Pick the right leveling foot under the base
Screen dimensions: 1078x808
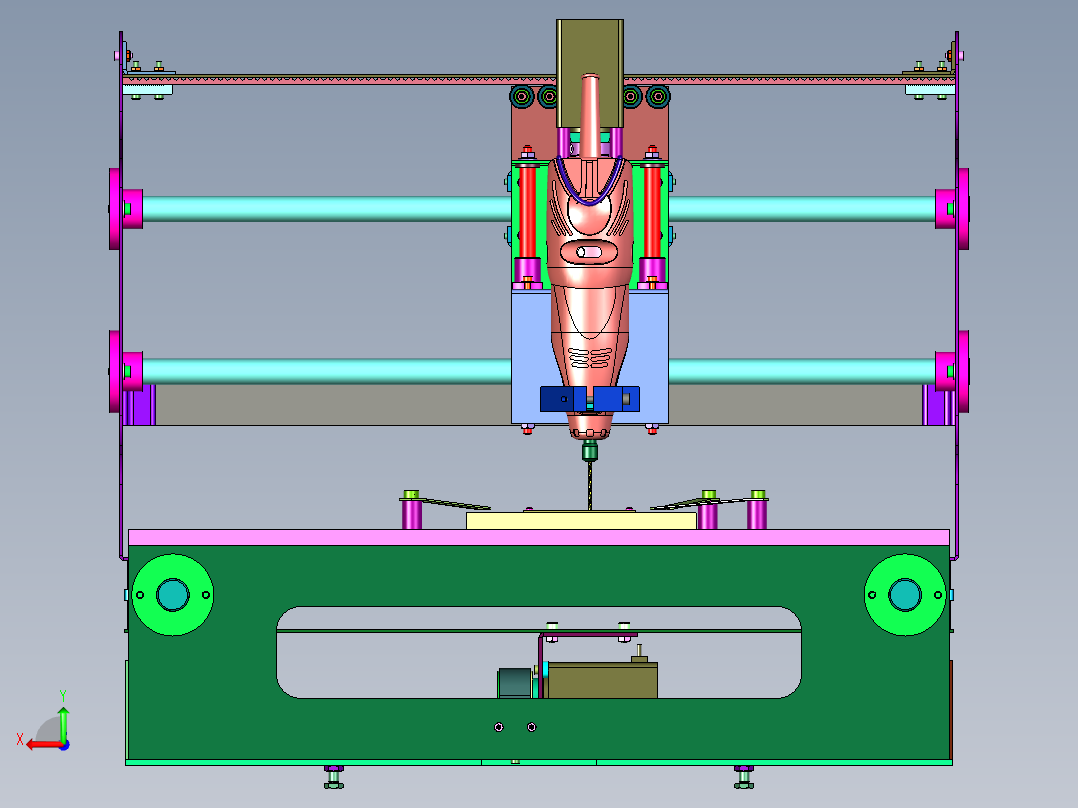[743, 777]
